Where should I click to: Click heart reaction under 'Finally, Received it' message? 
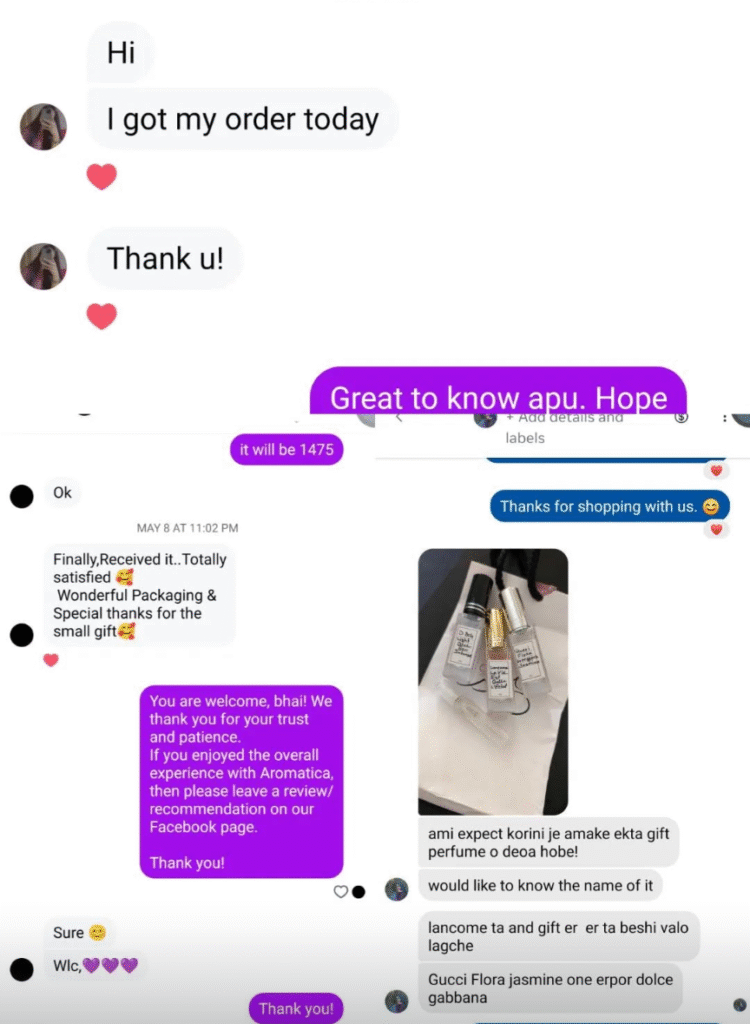point(51,660)
